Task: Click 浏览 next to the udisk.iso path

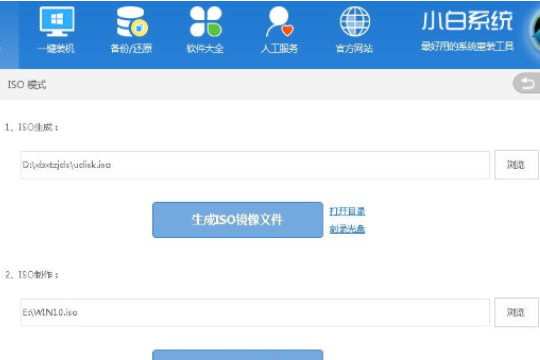Action: (516, 165)
